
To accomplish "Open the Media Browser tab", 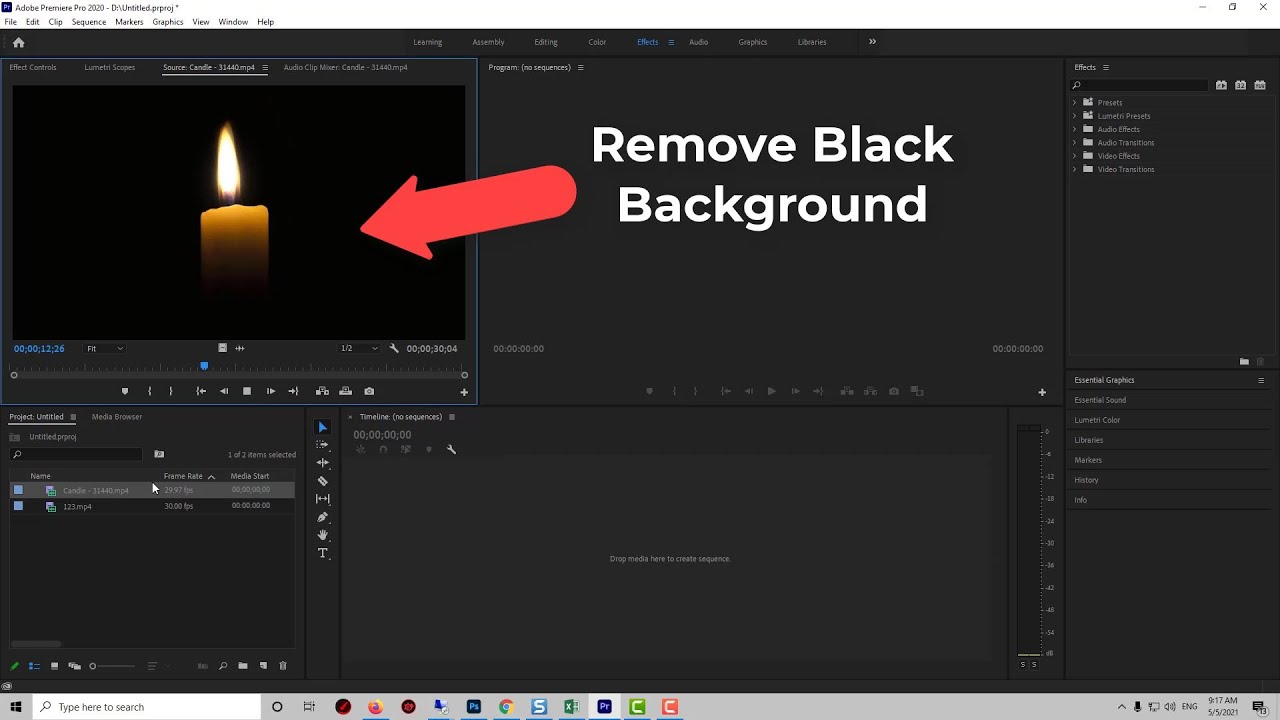I will tap(117, 416).
